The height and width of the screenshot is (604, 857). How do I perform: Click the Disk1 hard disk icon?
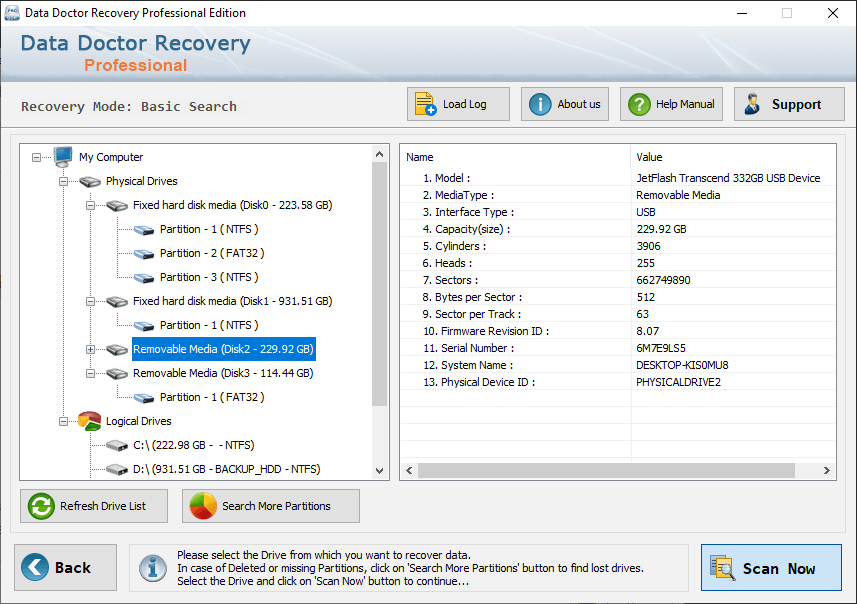coord(117,302)
